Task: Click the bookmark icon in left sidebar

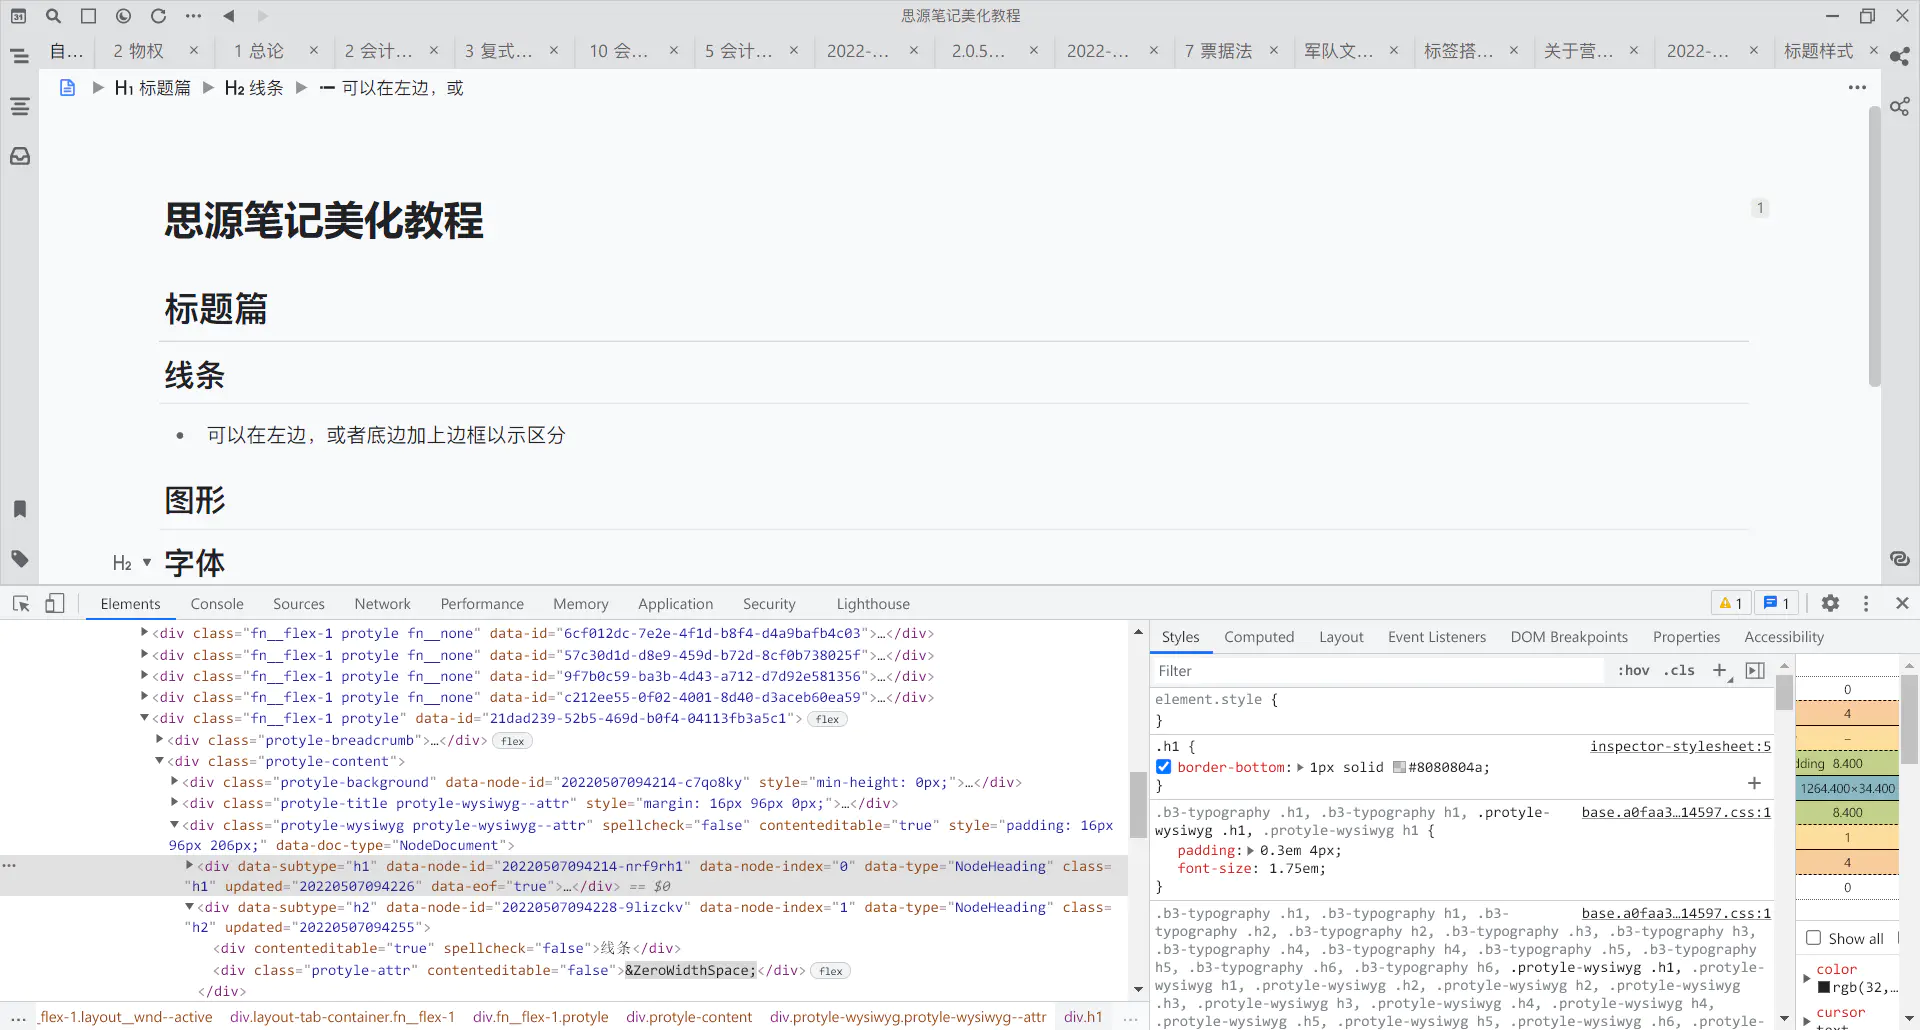Action: pyautogui.click(x=20, y=509)
